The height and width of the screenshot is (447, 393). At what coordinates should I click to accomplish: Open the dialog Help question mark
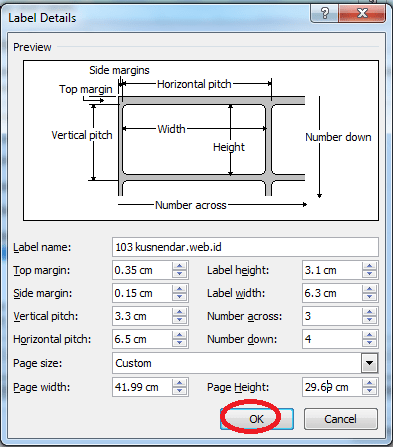(x=325, y=14)
